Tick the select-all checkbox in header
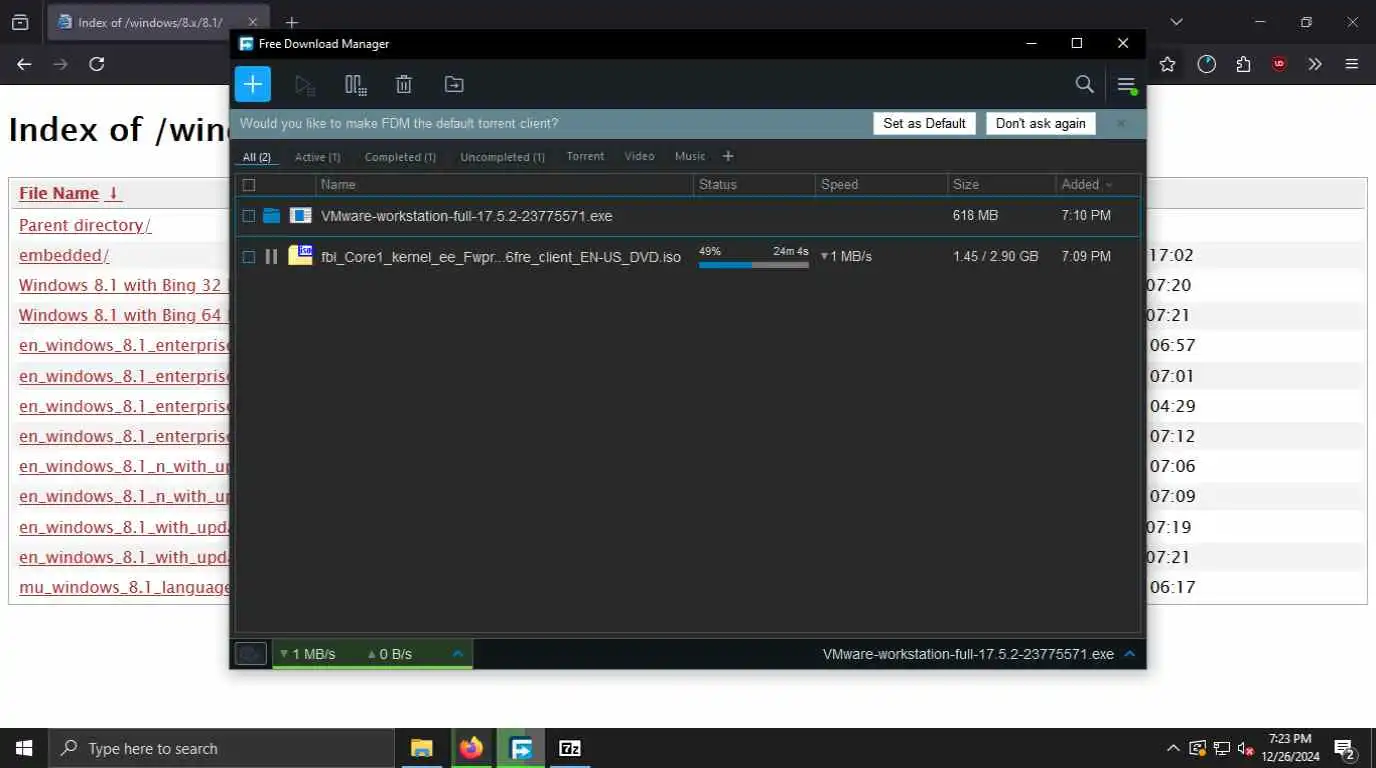 coord(249,184)
